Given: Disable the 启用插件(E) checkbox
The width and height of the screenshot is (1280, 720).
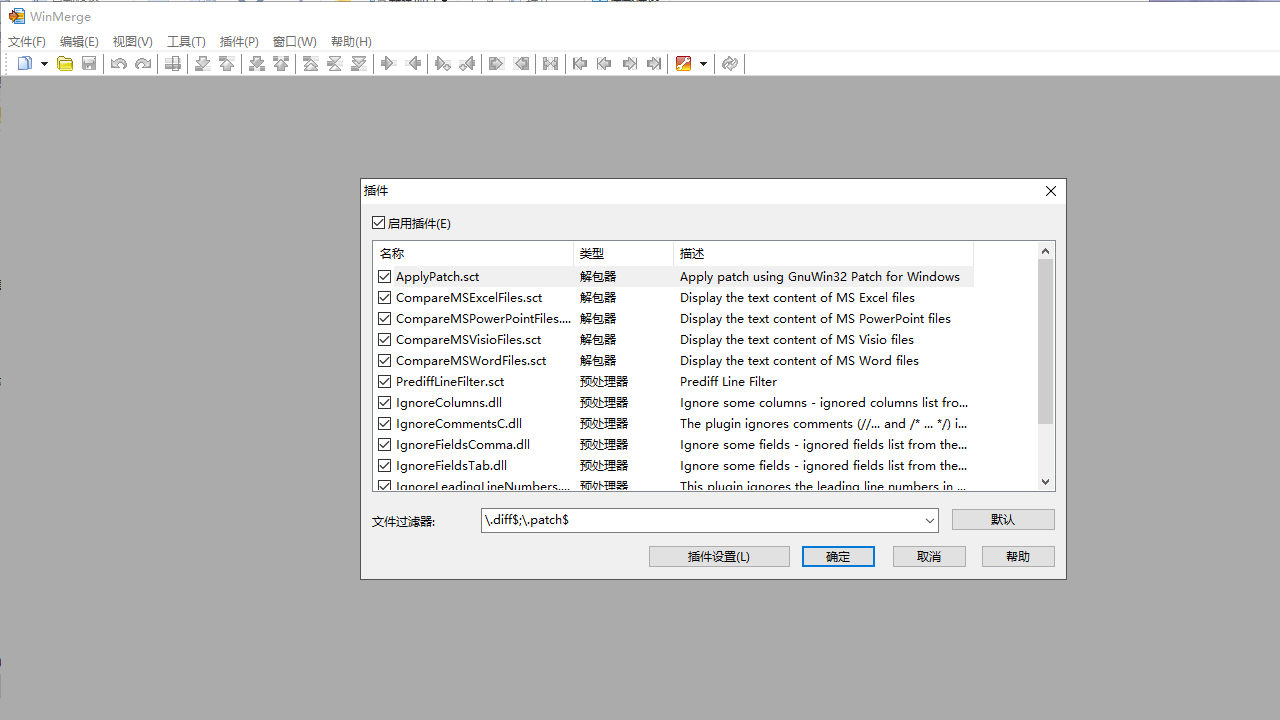Looking at the screenshot, I should click(x=379, y=223).
